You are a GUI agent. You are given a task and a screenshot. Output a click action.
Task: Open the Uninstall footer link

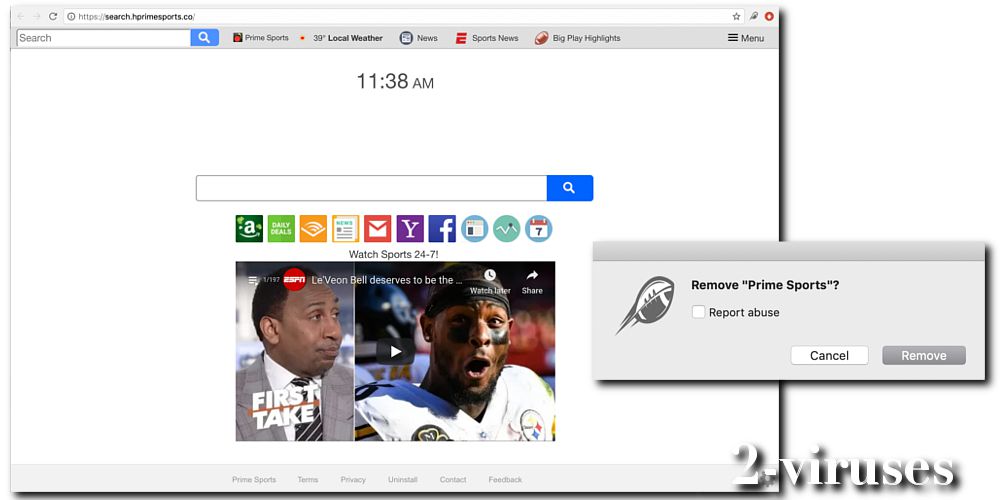coord(402,480)
